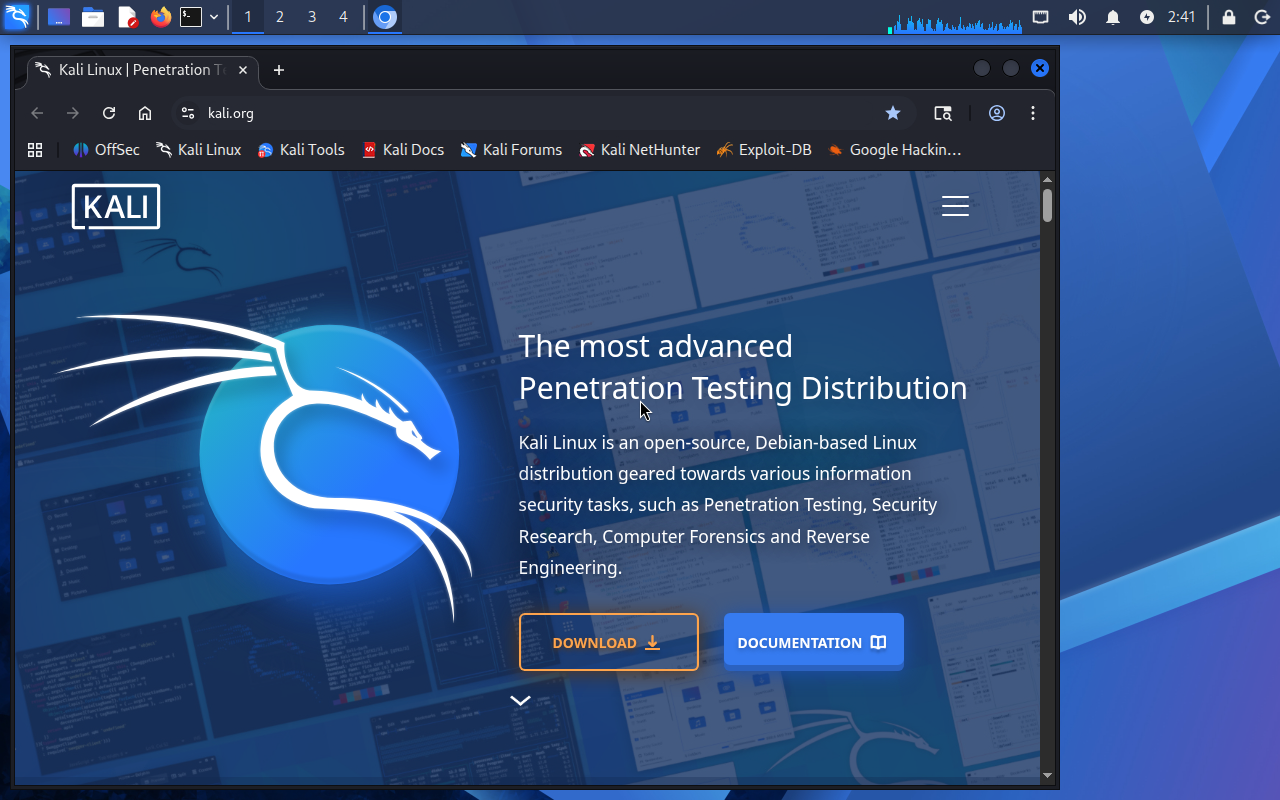
Task: Expand the Kali website hamburger menu
Action: (x=955, y=206)
